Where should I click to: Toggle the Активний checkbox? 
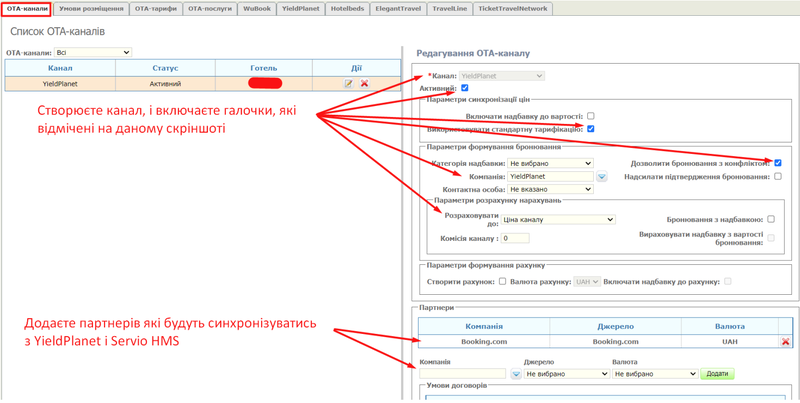[x=464, y=88]
